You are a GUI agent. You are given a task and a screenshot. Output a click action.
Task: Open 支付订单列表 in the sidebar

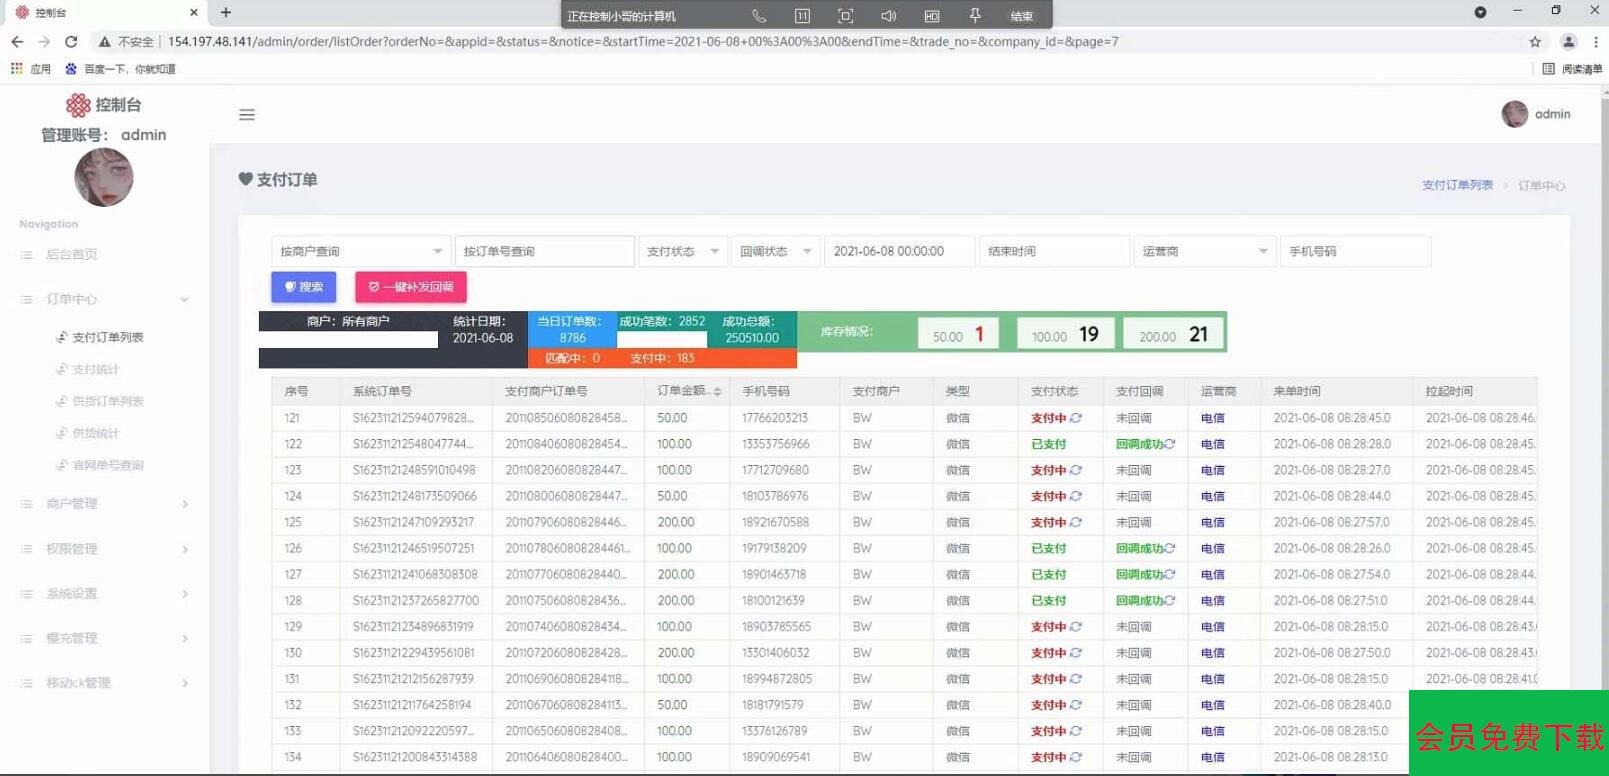point(107,337)
